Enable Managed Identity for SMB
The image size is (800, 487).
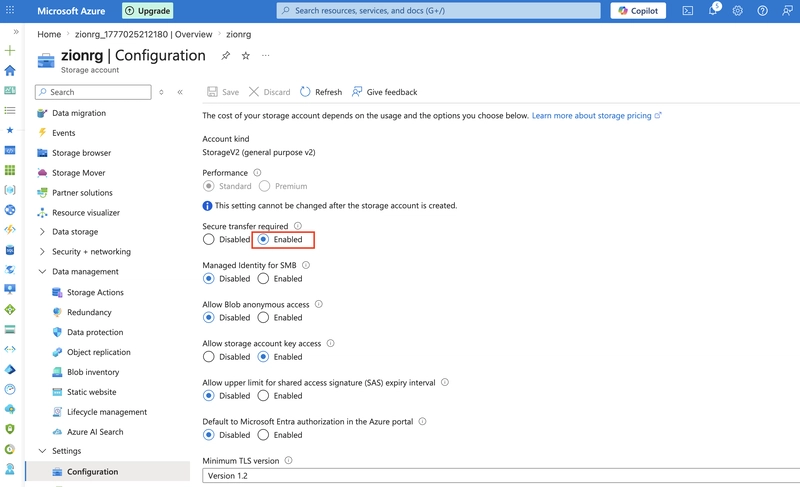coord(263,279)
